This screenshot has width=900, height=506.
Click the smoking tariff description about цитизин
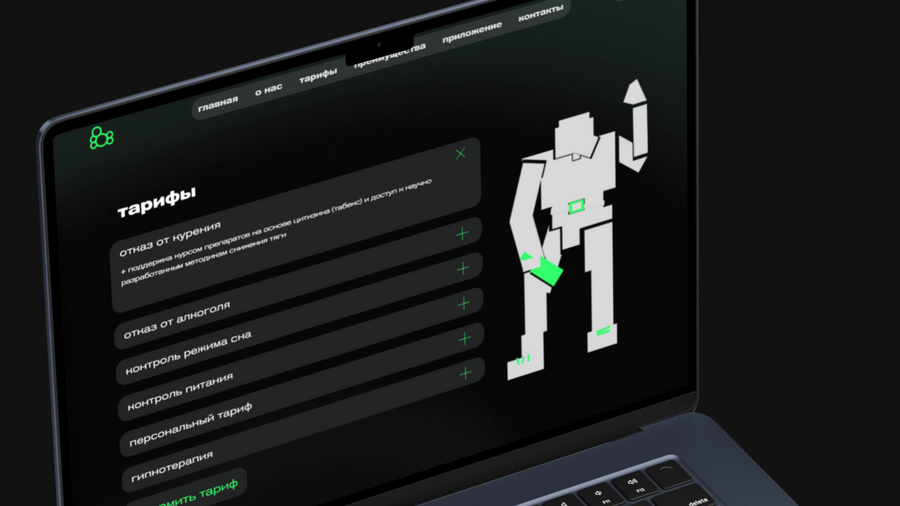pyautogui.click(x=276, y=232)
